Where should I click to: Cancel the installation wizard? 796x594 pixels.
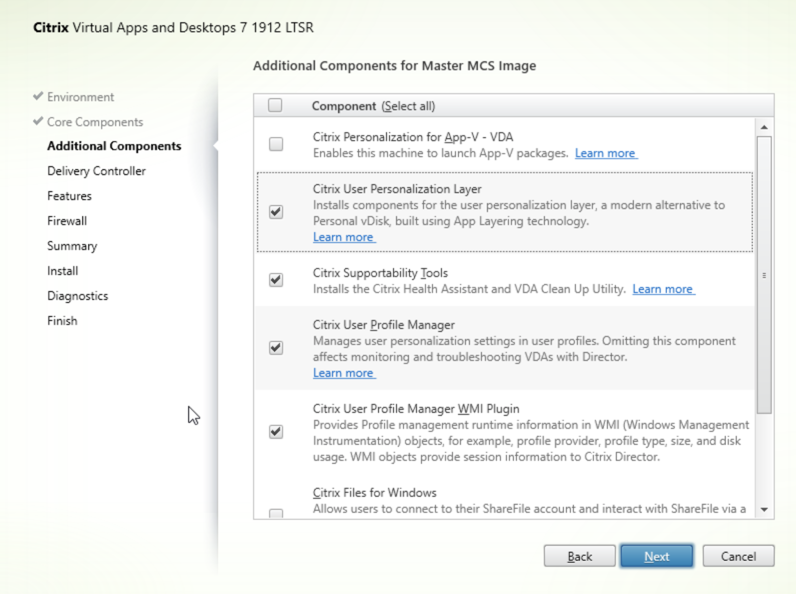739,556
